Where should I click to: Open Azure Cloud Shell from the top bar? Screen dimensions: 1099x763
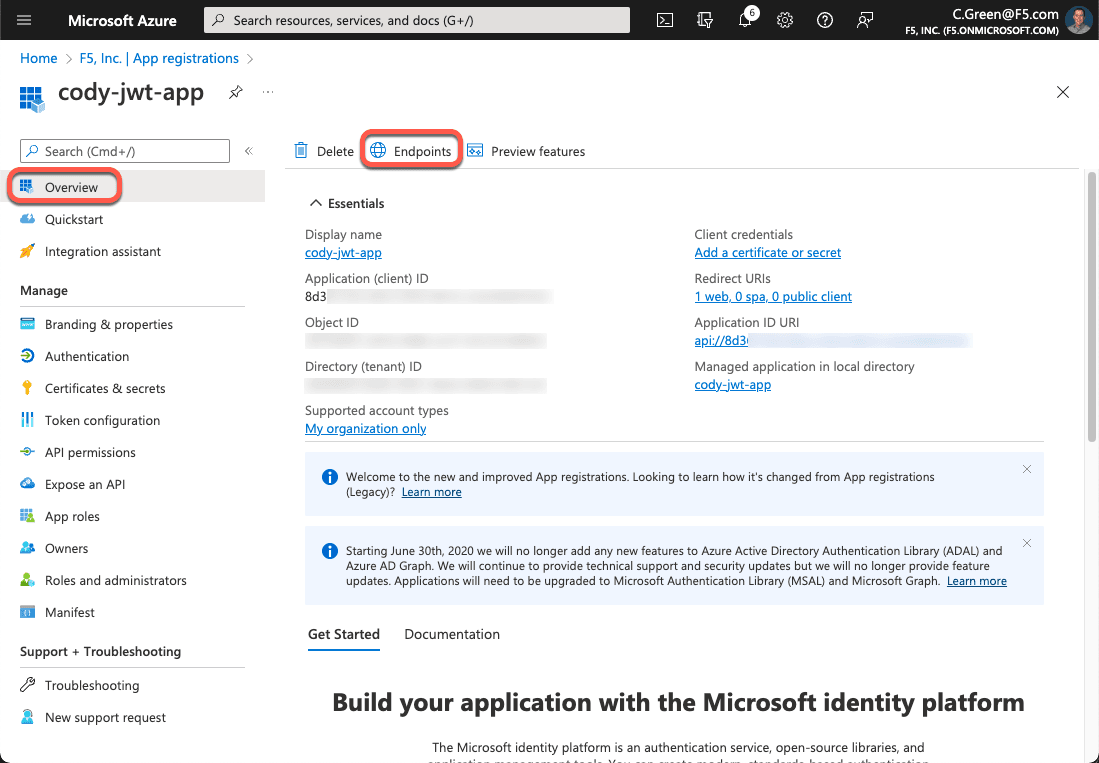pyautogui.click(x=665, y=19)
